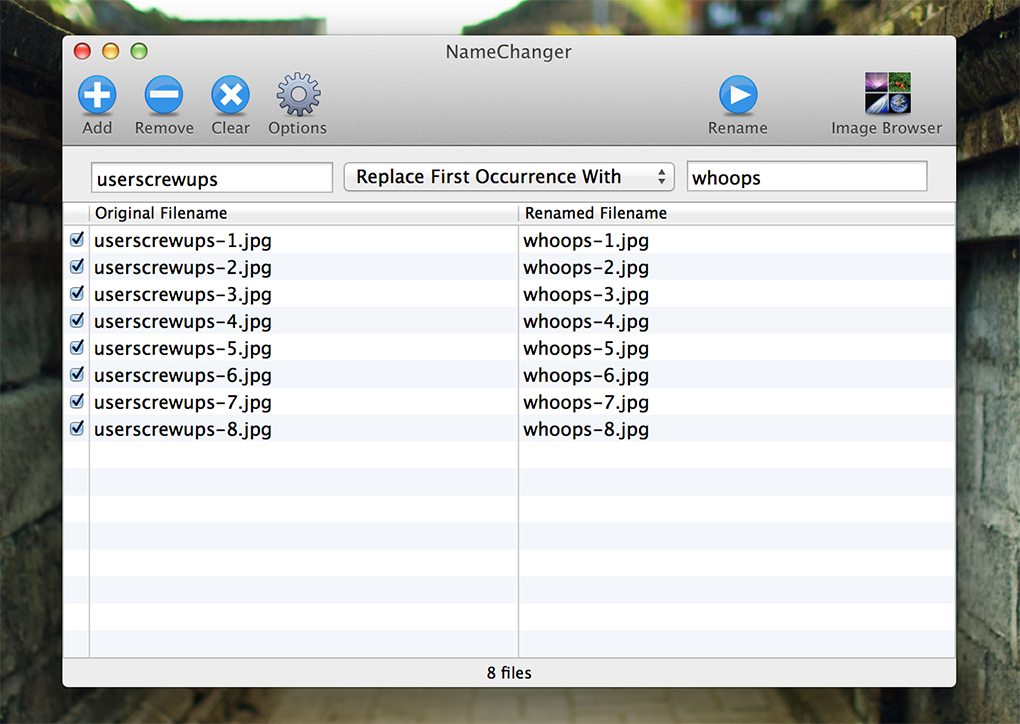The image size is (1020, 724).
Task: Select the userscrewups-4.jpg original filename
Action: [x=183, y=321]
